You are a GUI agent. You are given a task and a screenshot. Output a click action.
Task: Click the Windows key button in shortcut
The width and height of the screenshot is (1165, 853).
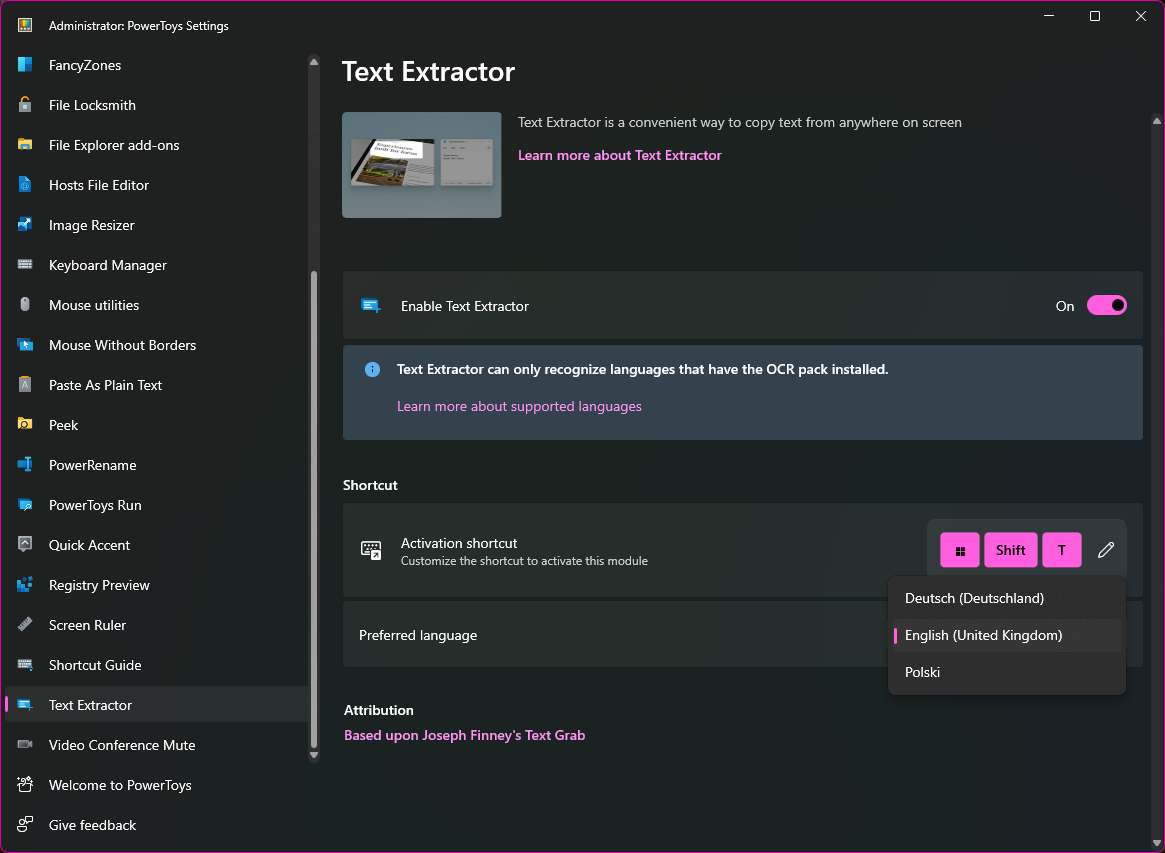click(x=960, y=550)
